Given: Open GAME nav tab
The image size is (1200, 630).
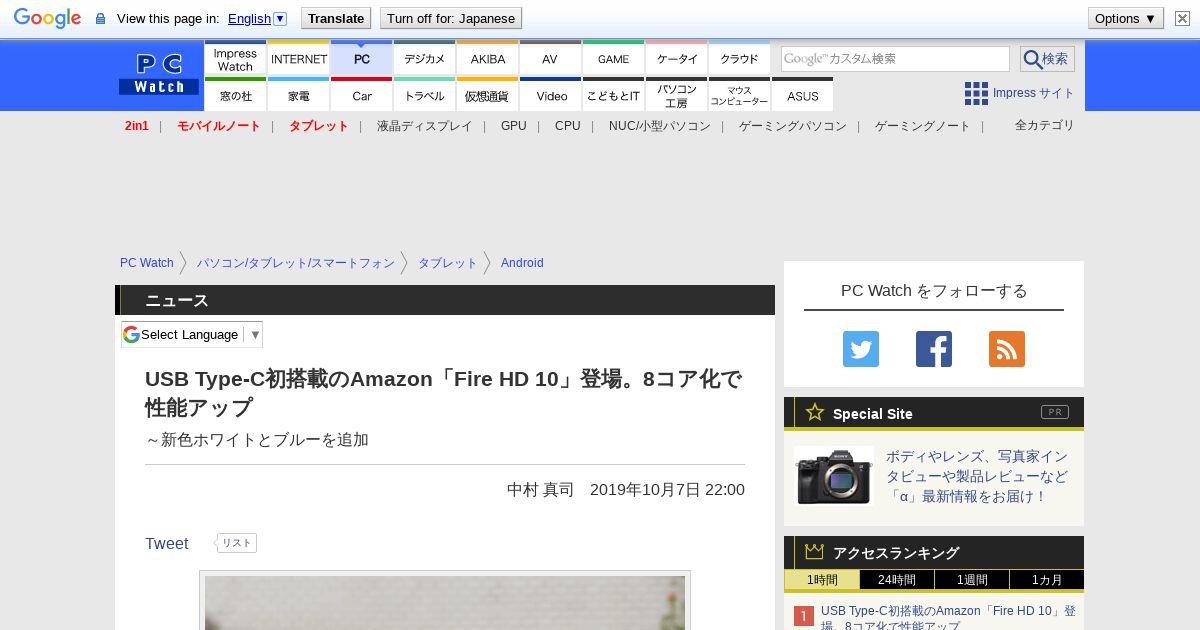Looking at the screenshot, I should click(x=613, y=58).
